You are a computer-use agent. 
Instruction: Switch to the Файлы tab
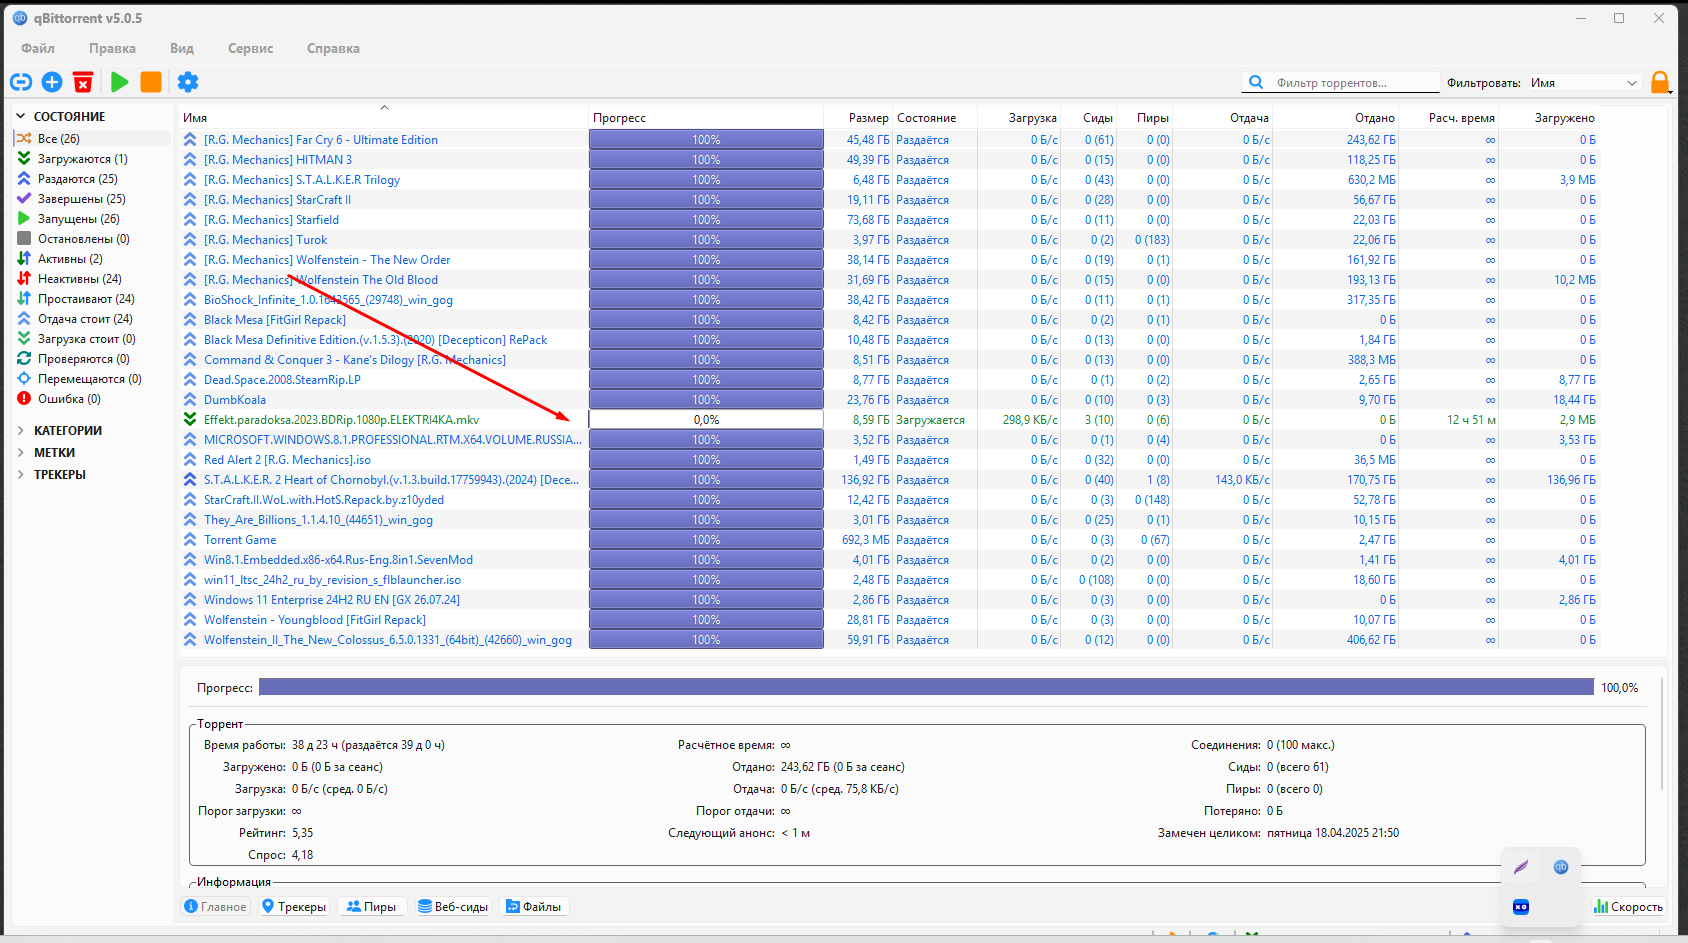(534, 907)
